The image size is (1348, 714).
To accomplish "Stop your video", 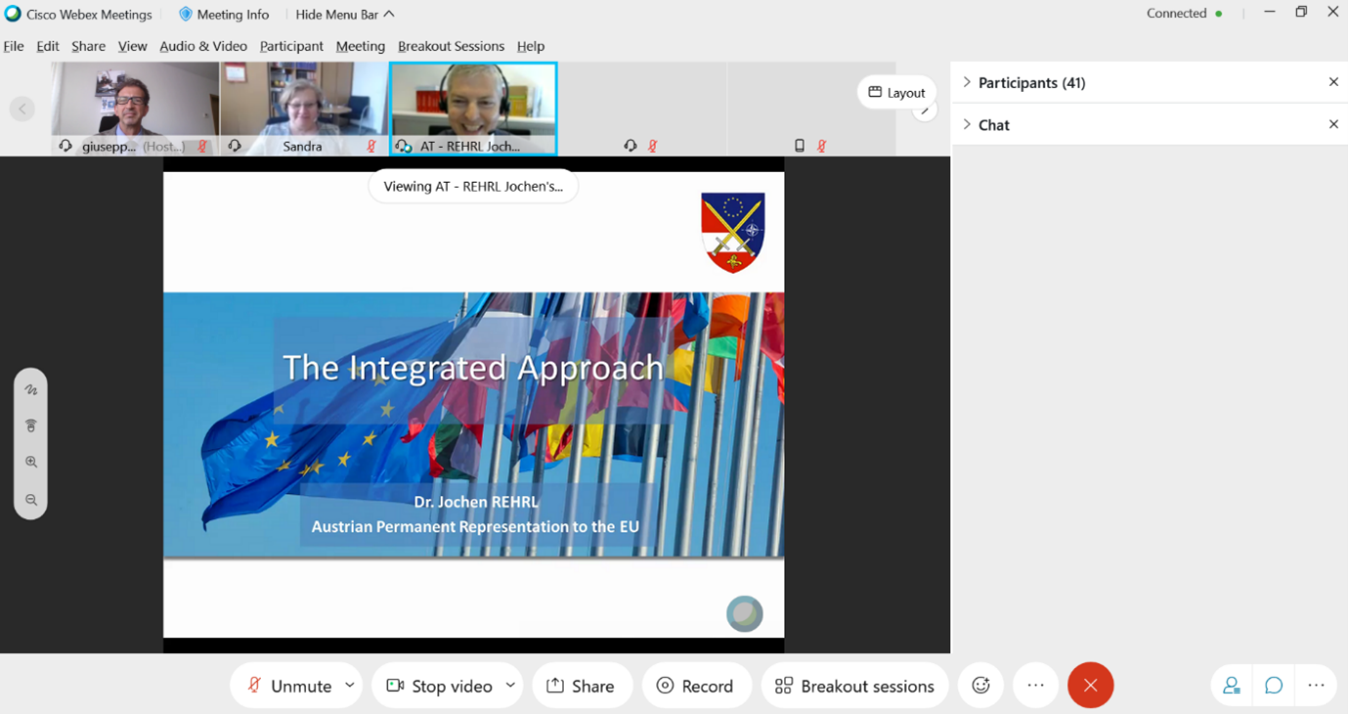I will click(x=438, y=686).
